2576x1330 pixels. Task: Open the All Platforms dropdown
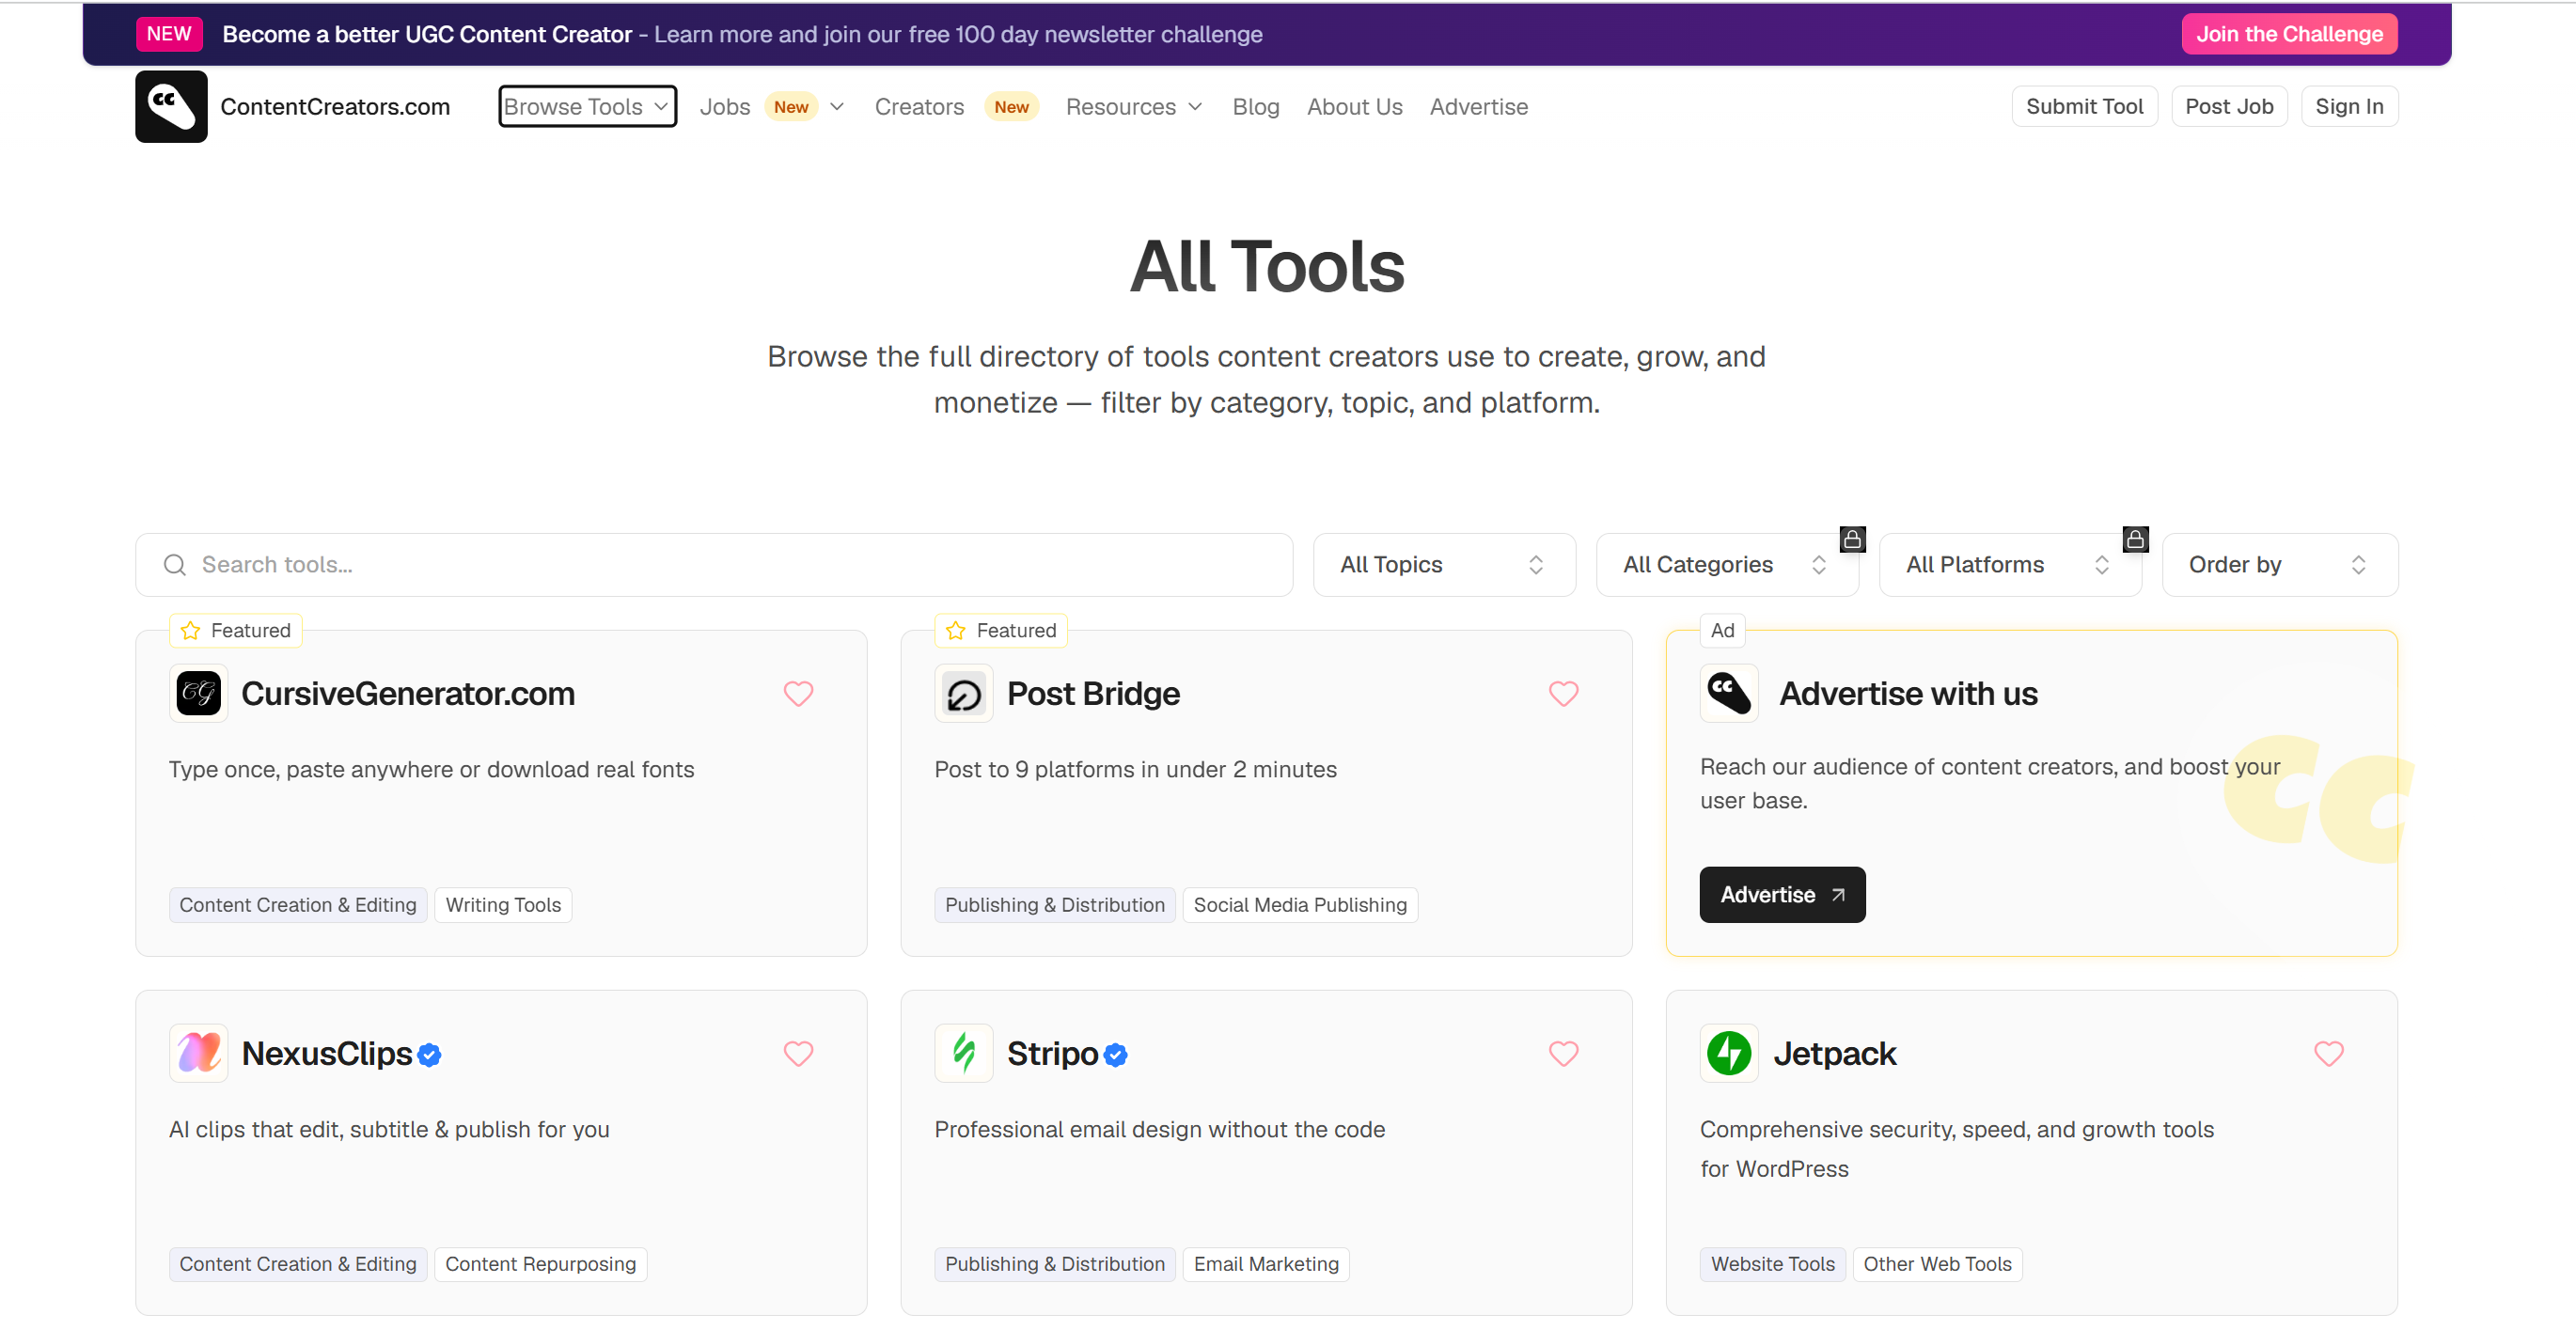point(2010,565)
